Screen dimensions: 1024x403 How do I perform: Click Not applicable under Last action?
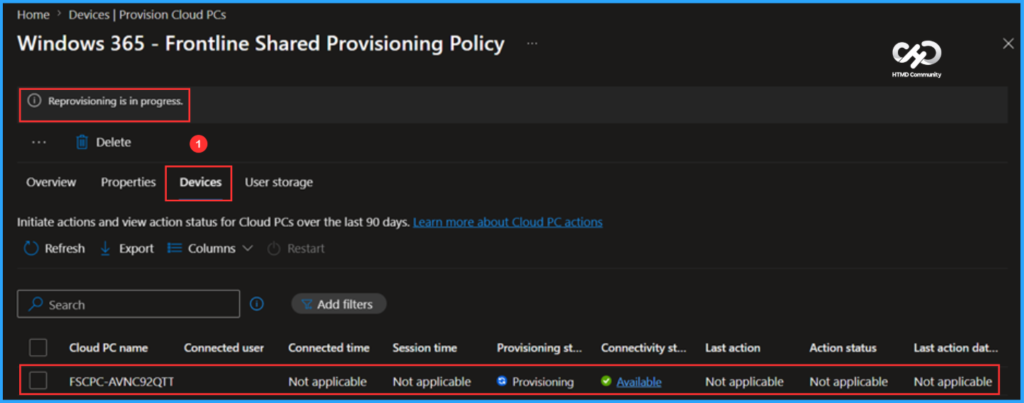point(744,382)
